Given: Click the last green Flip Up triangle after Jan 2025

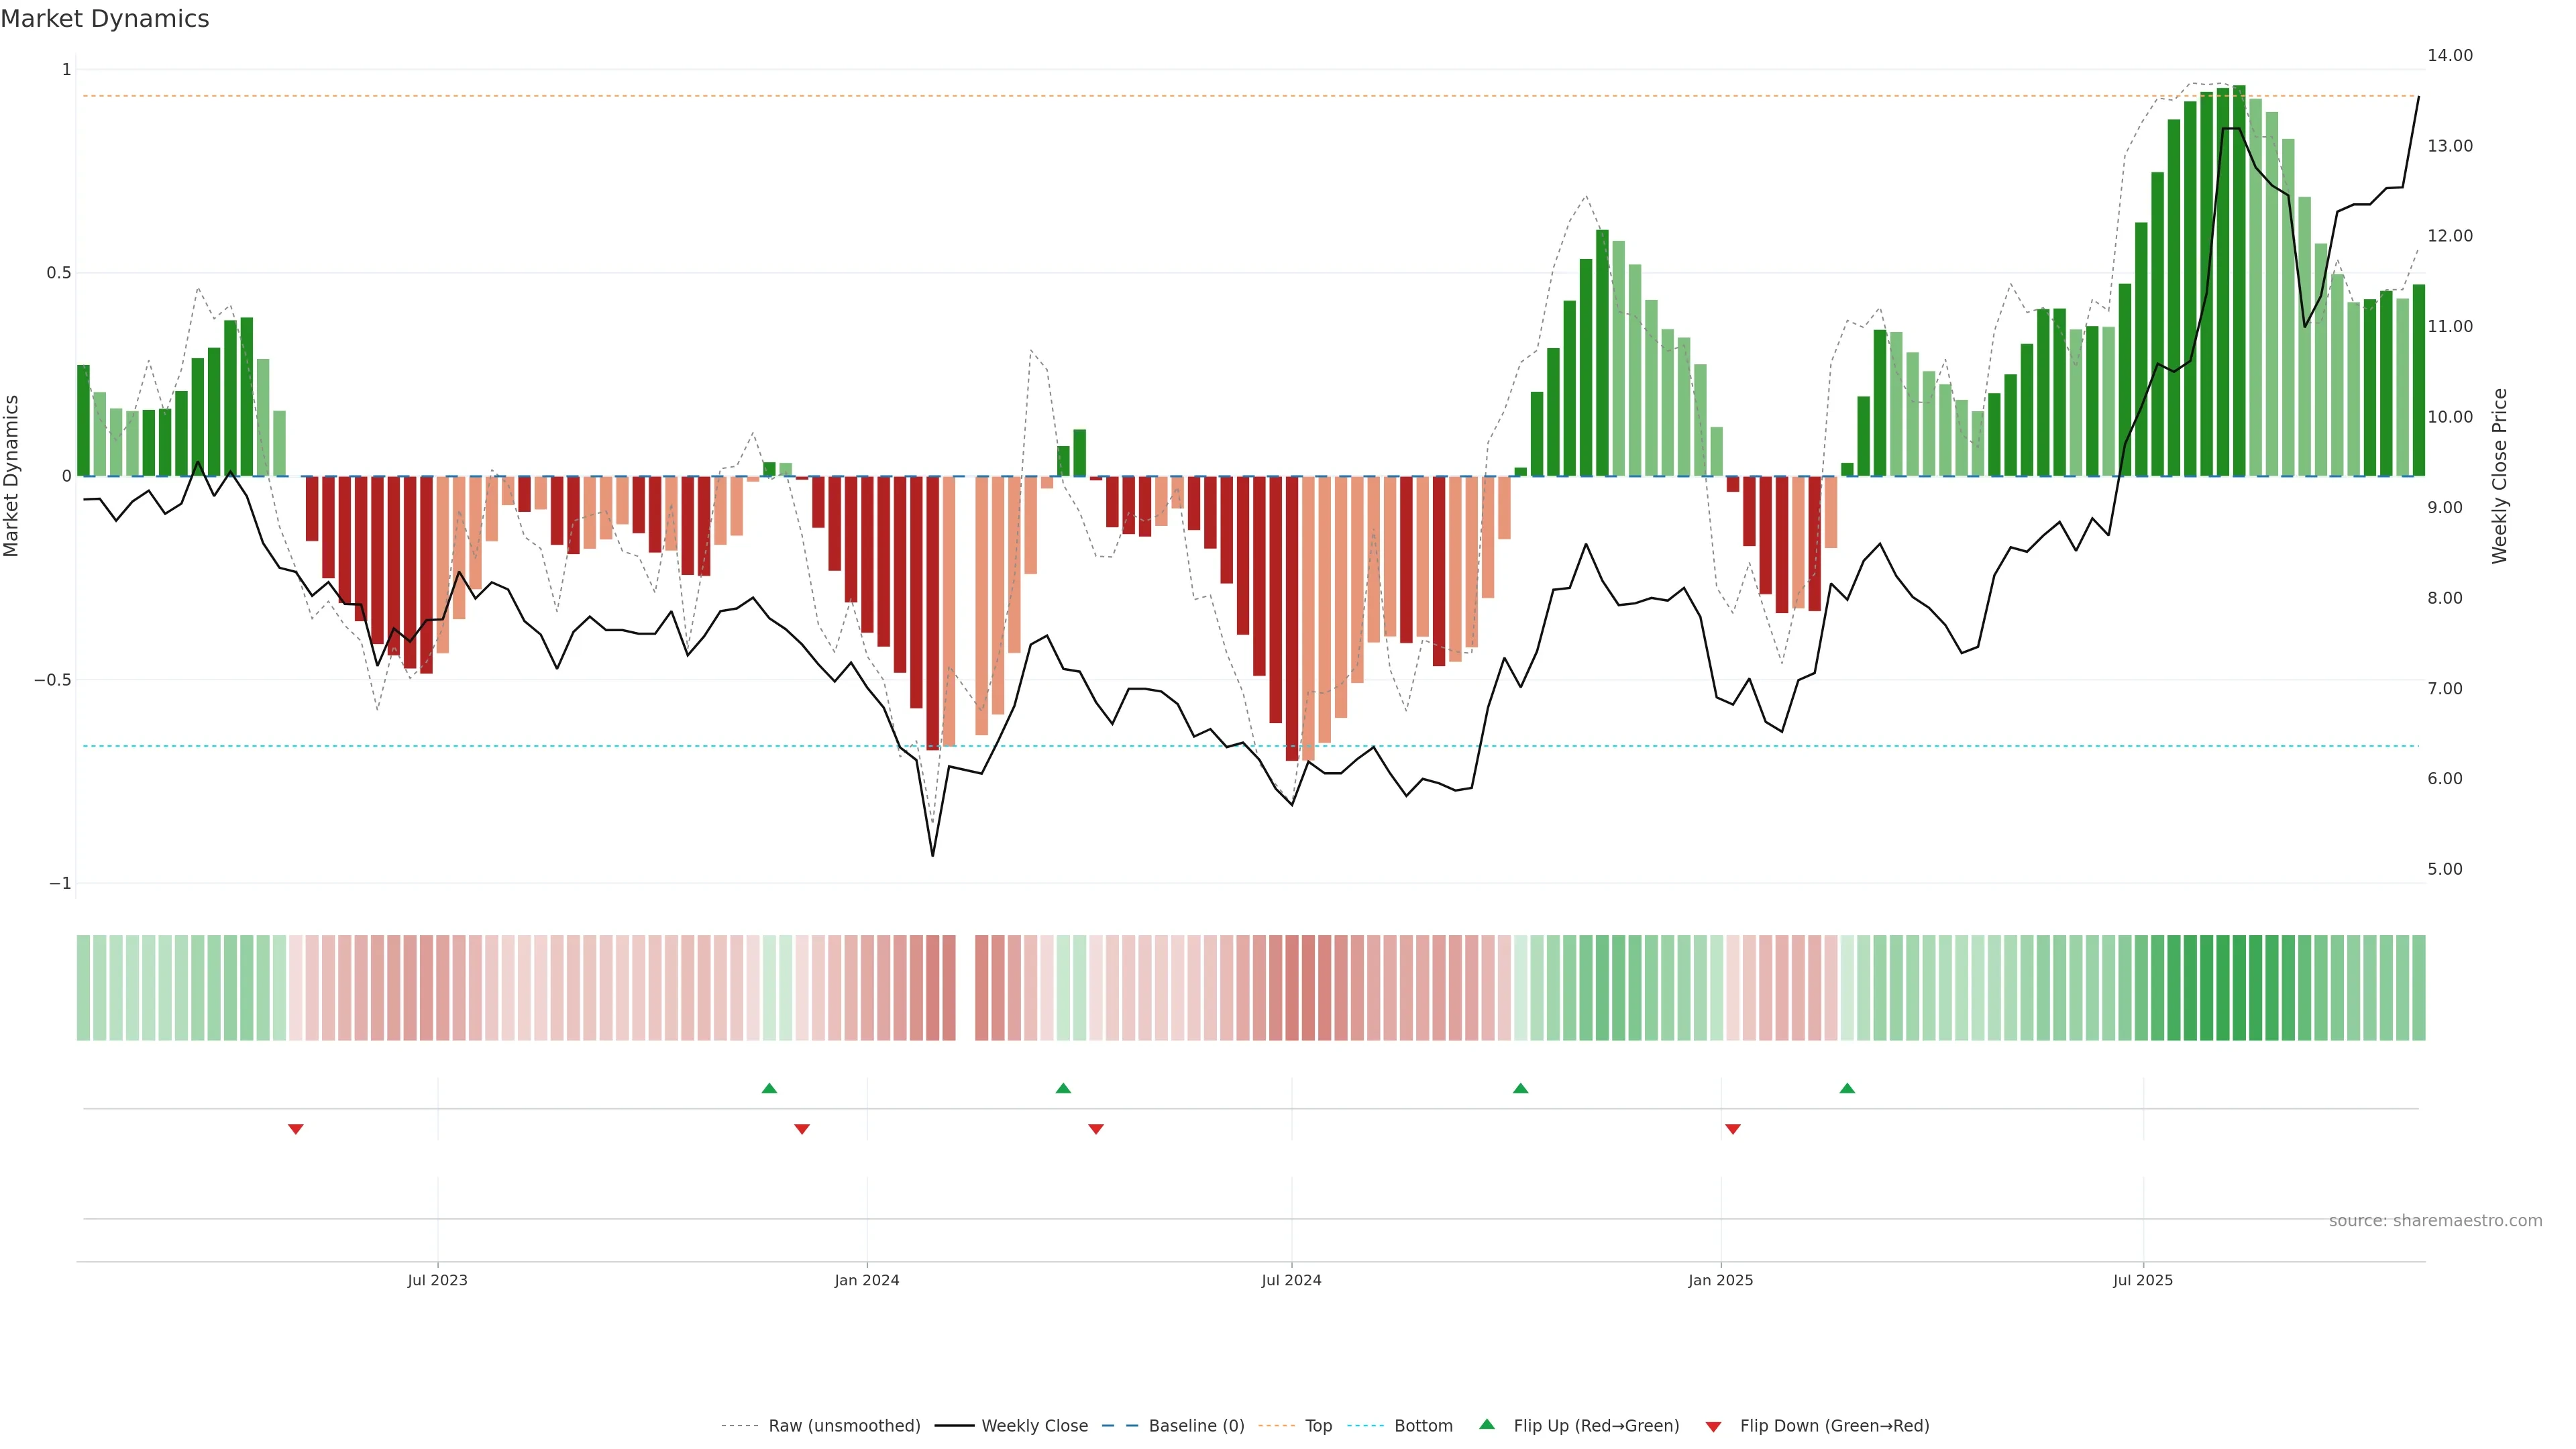Looking at the screenshot, I should [1847, 1088].
